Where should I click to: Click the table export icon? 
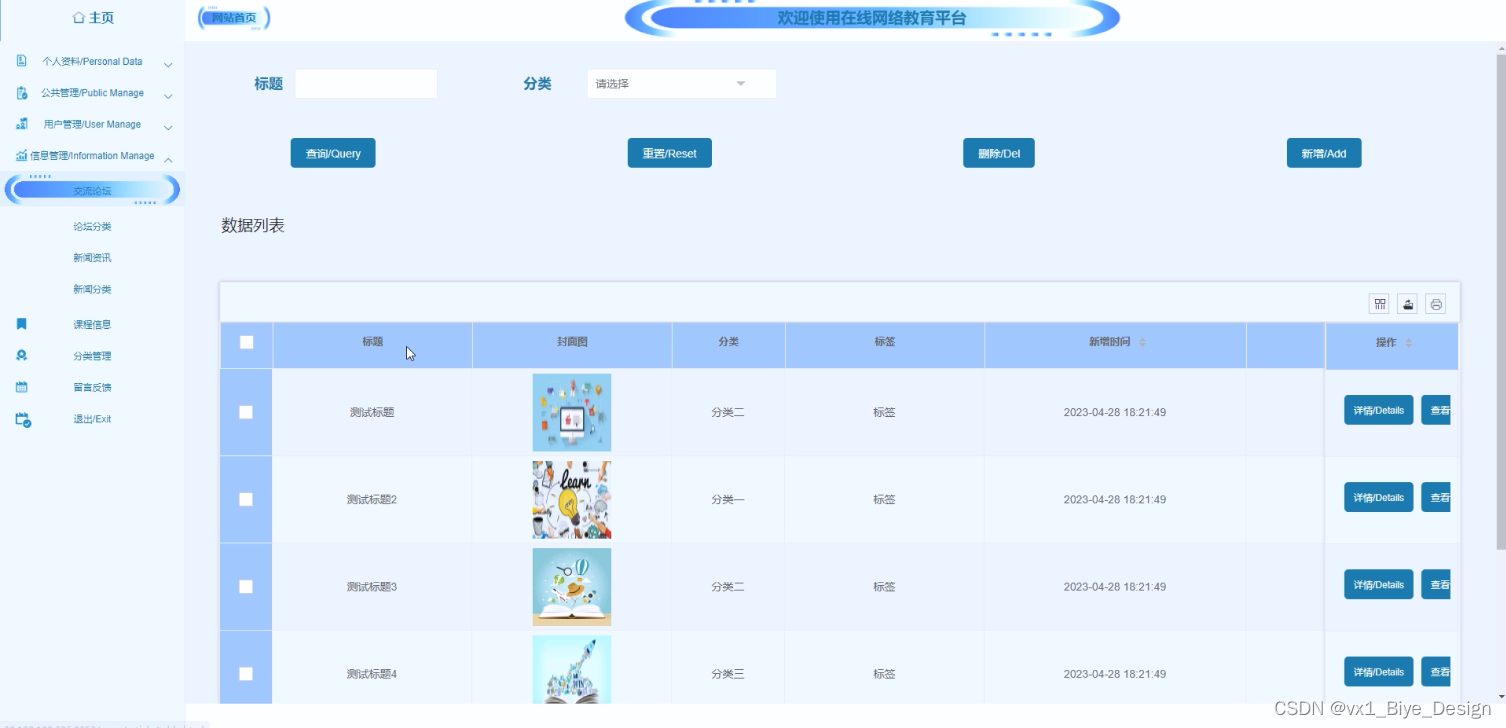(1407, 304)
